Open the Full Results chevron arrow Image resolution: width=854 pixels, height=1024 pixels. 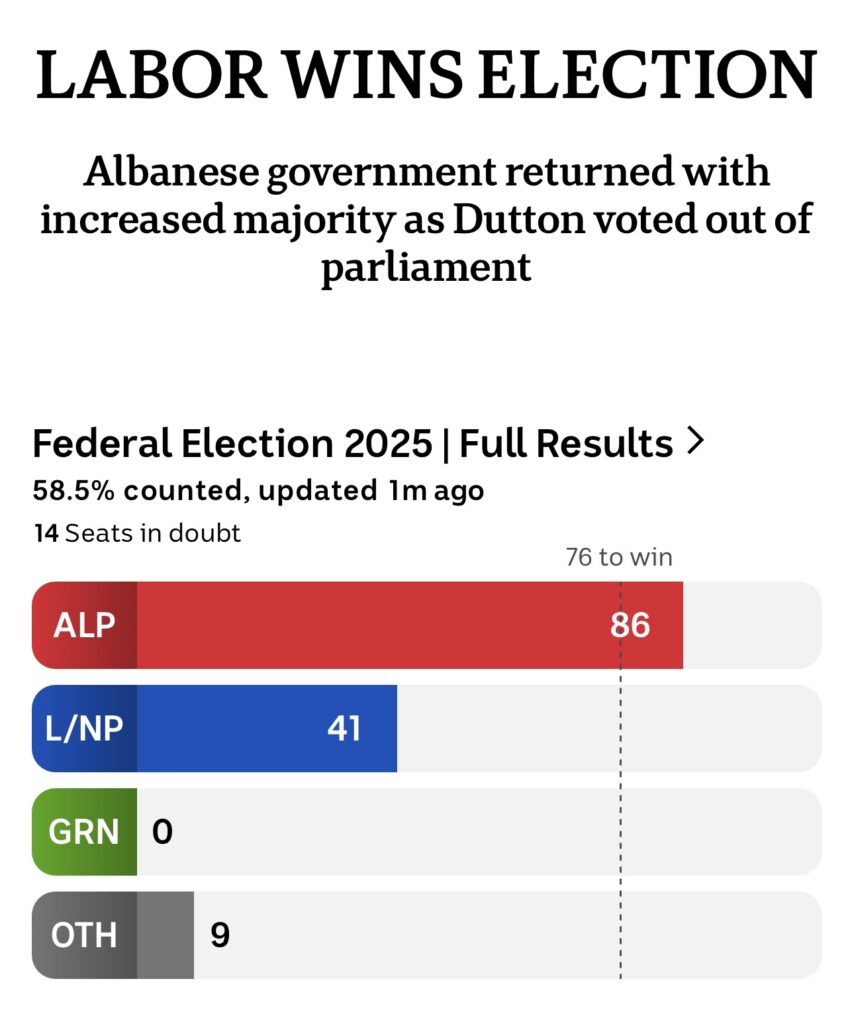coord(696,441)
